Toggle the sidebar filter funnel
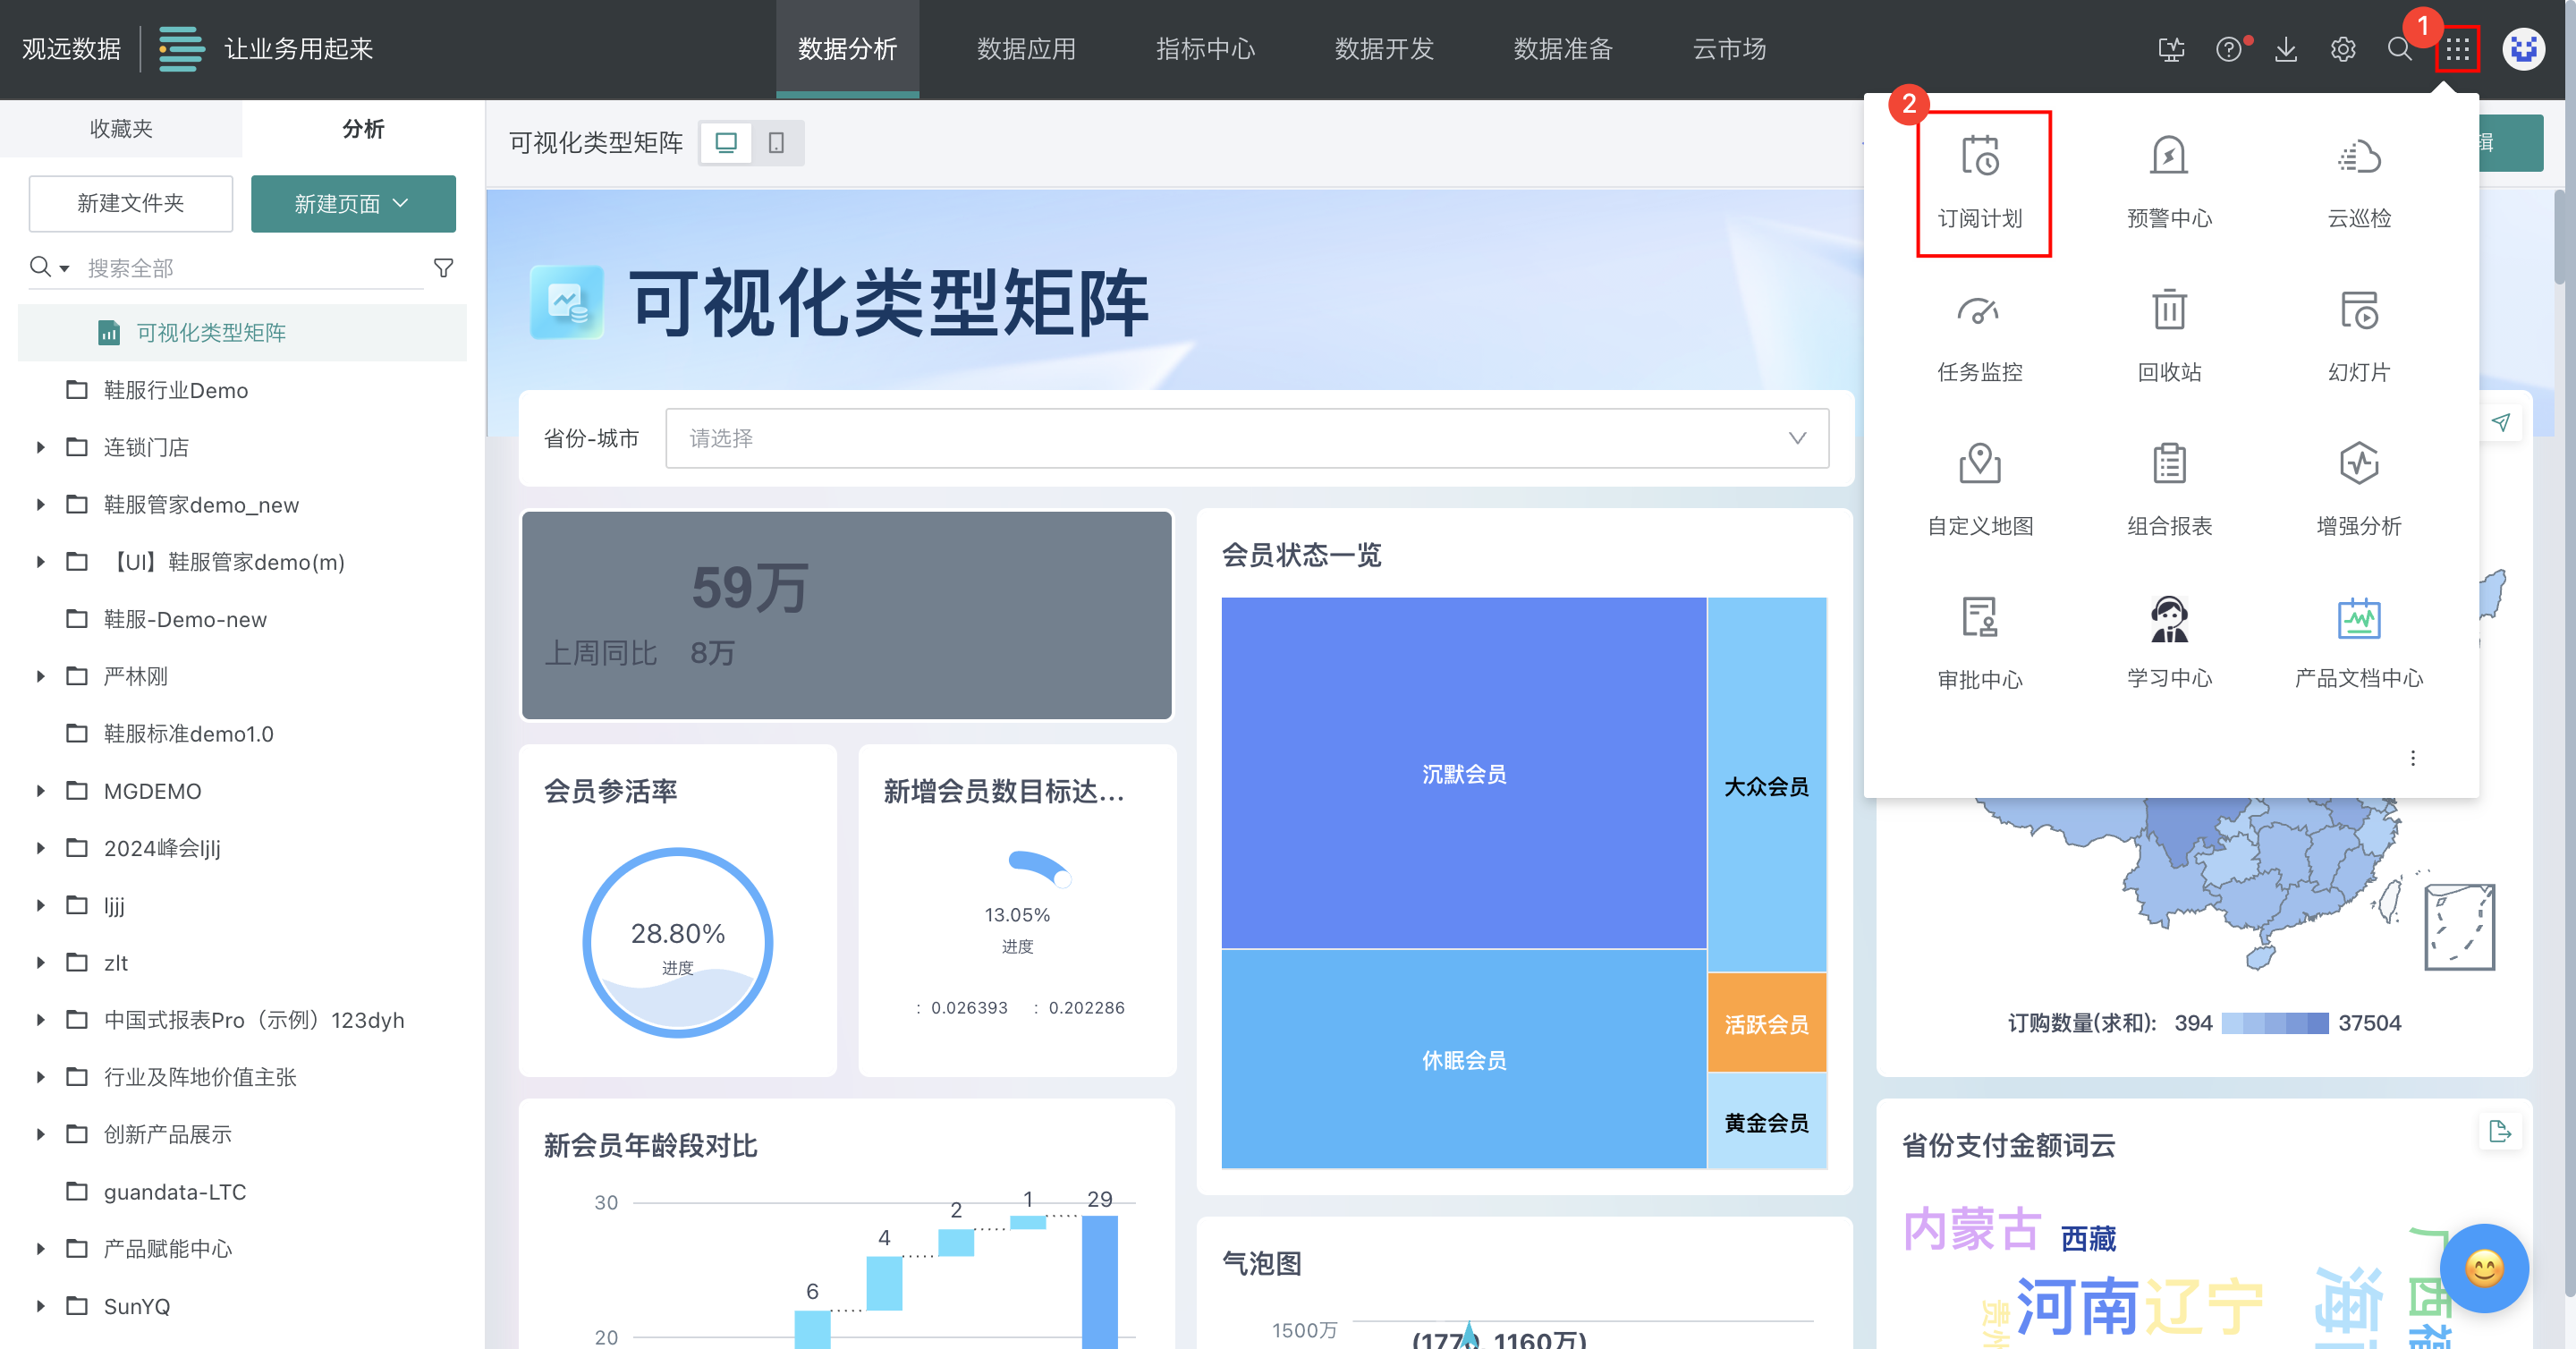Viewport: 2576px width, 1349px height. (x=443, y=267)
